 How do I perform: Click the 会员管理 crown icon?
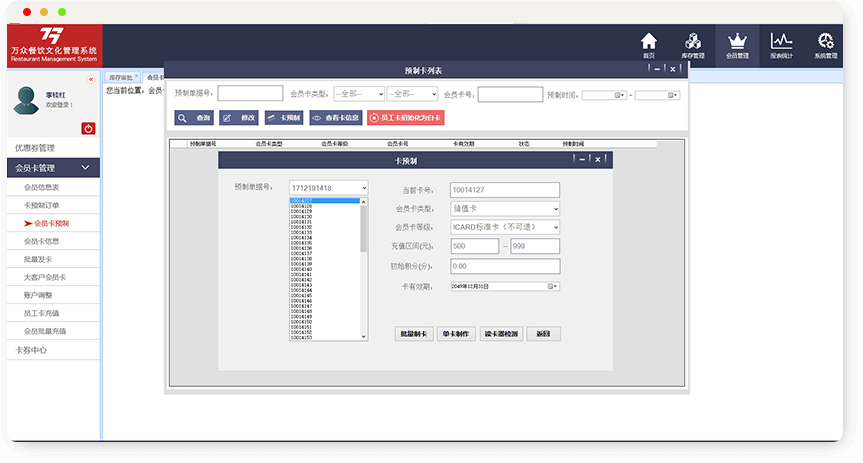pyautogui.click(x=737, y=45)
